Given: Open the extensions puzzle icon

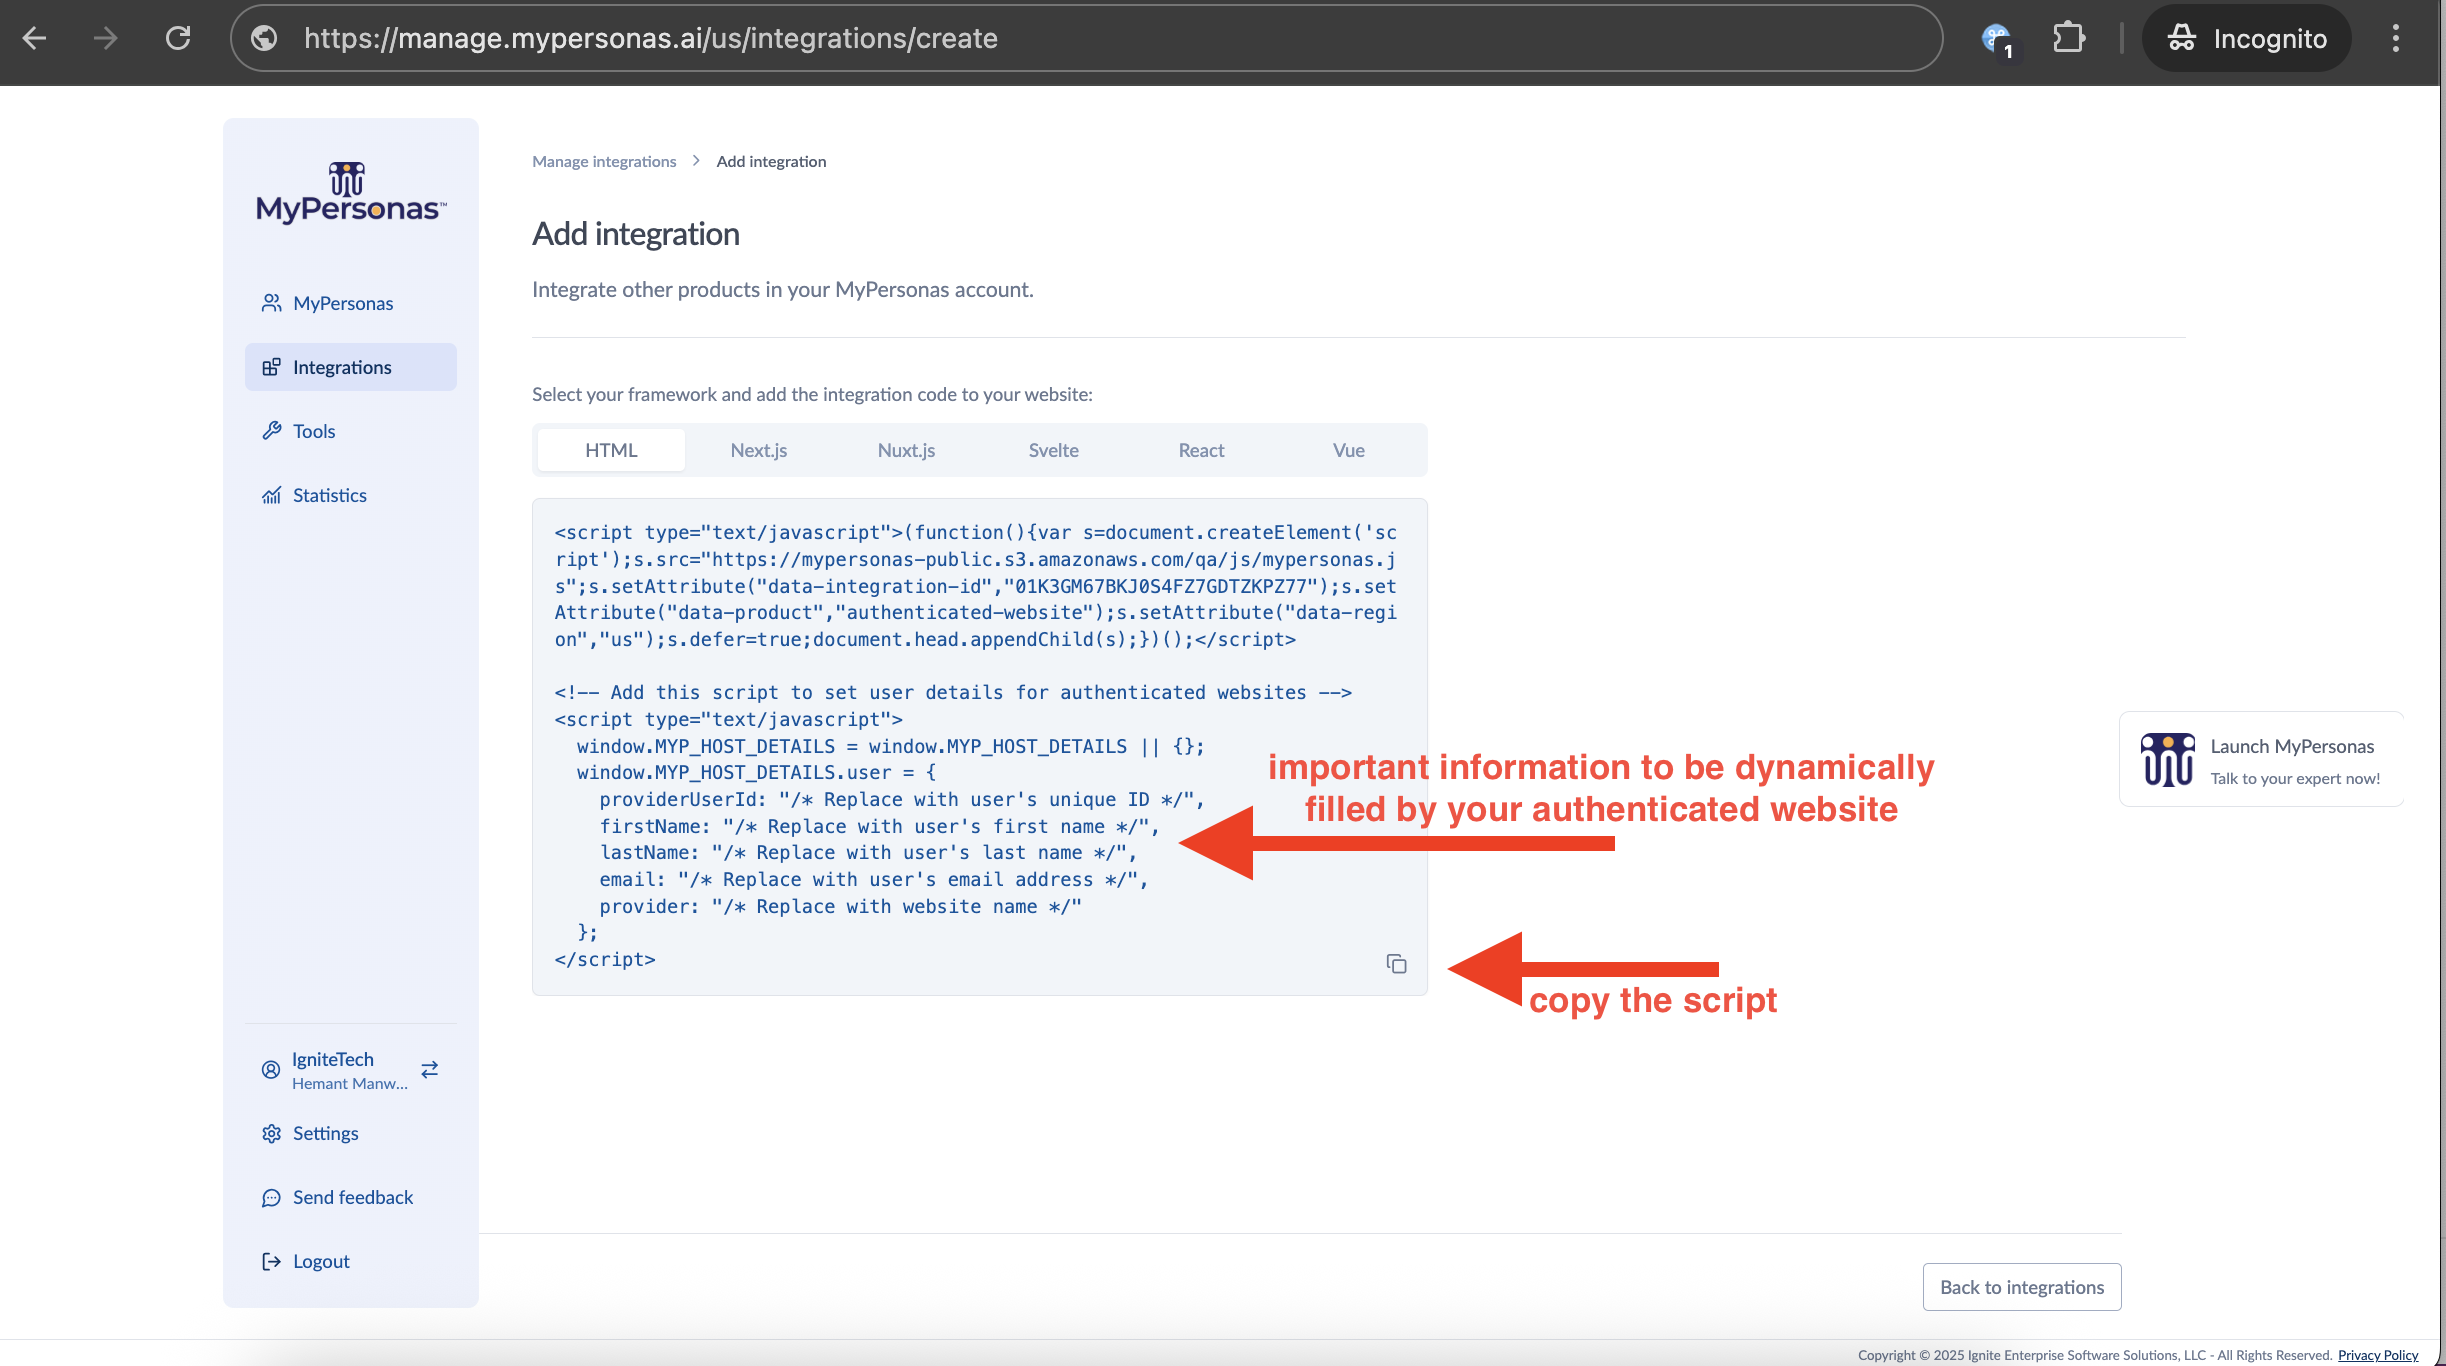Looking at the screenshot, I should (x=2068, y=38).
